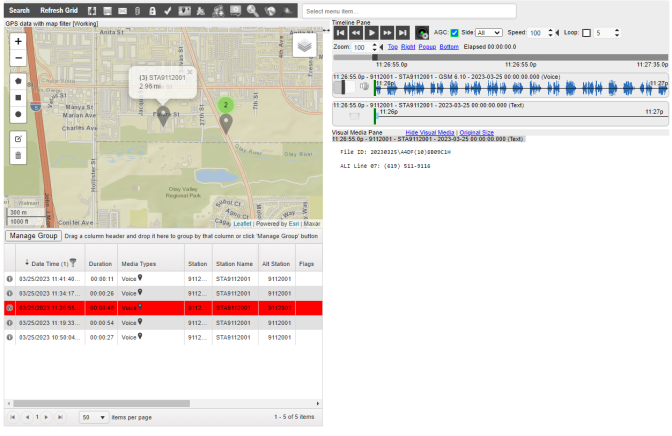Zoom in on the map
The height and width of the screenshot is (436, 672).
point(18,42)
